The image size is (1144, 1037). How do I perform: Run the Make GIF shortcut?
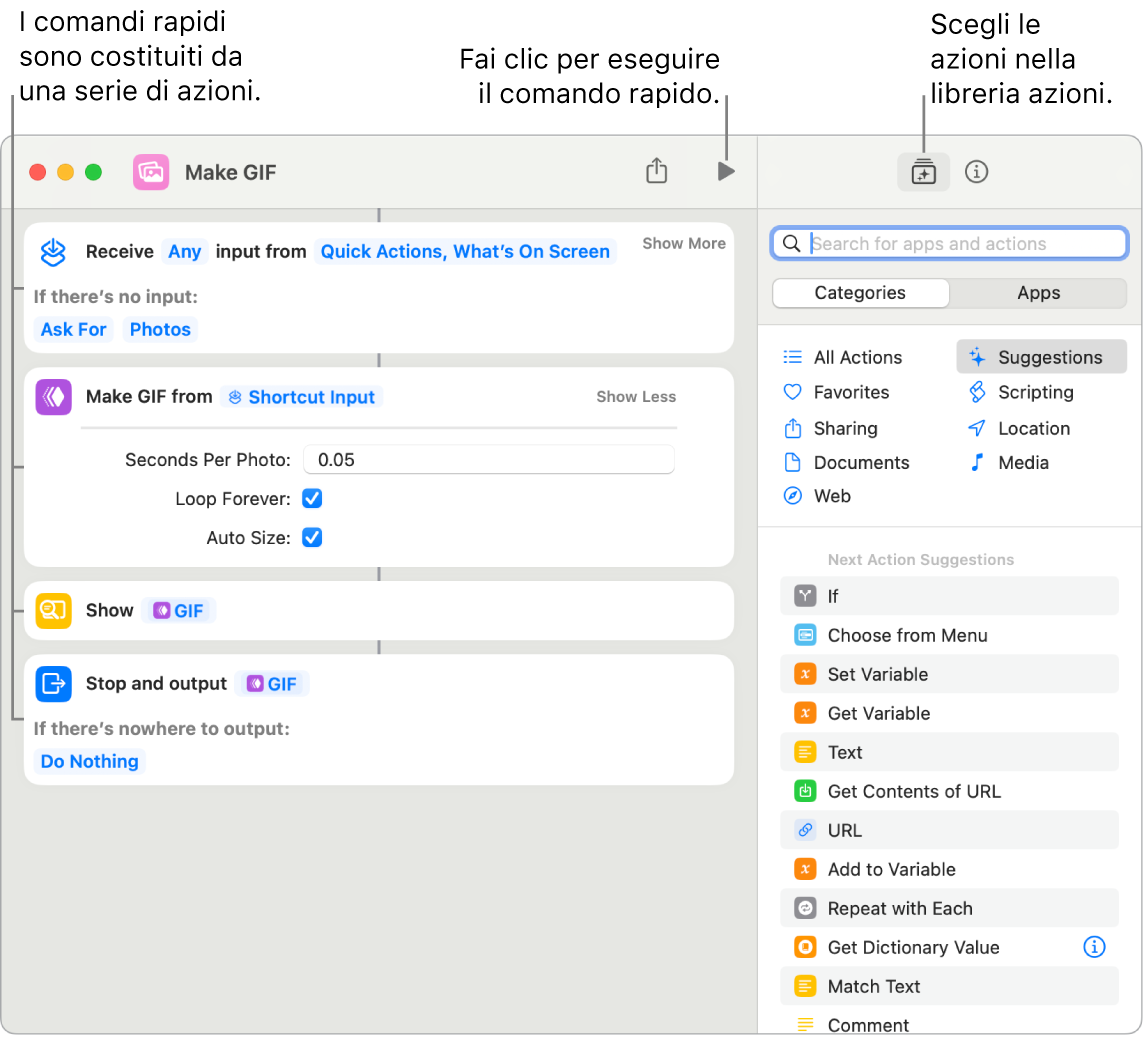tap(724, 171)
